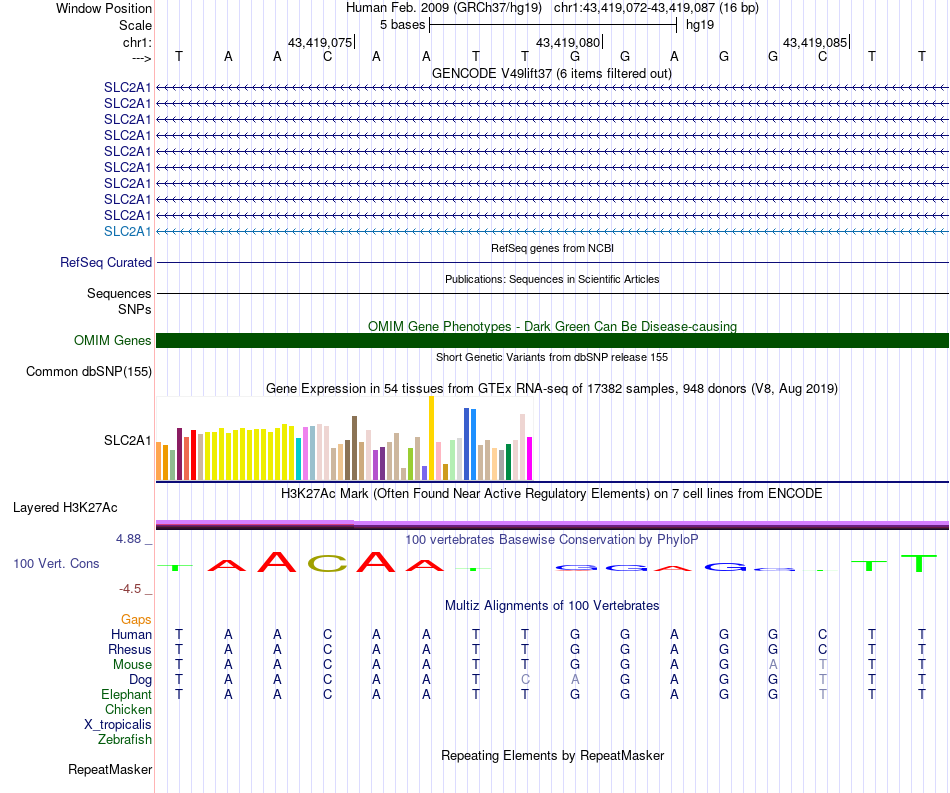The image size is (950, 793).
Task: Click the hg19 assembly label beside scale bar
Action: pyautogui.click(x=700, y=25)
